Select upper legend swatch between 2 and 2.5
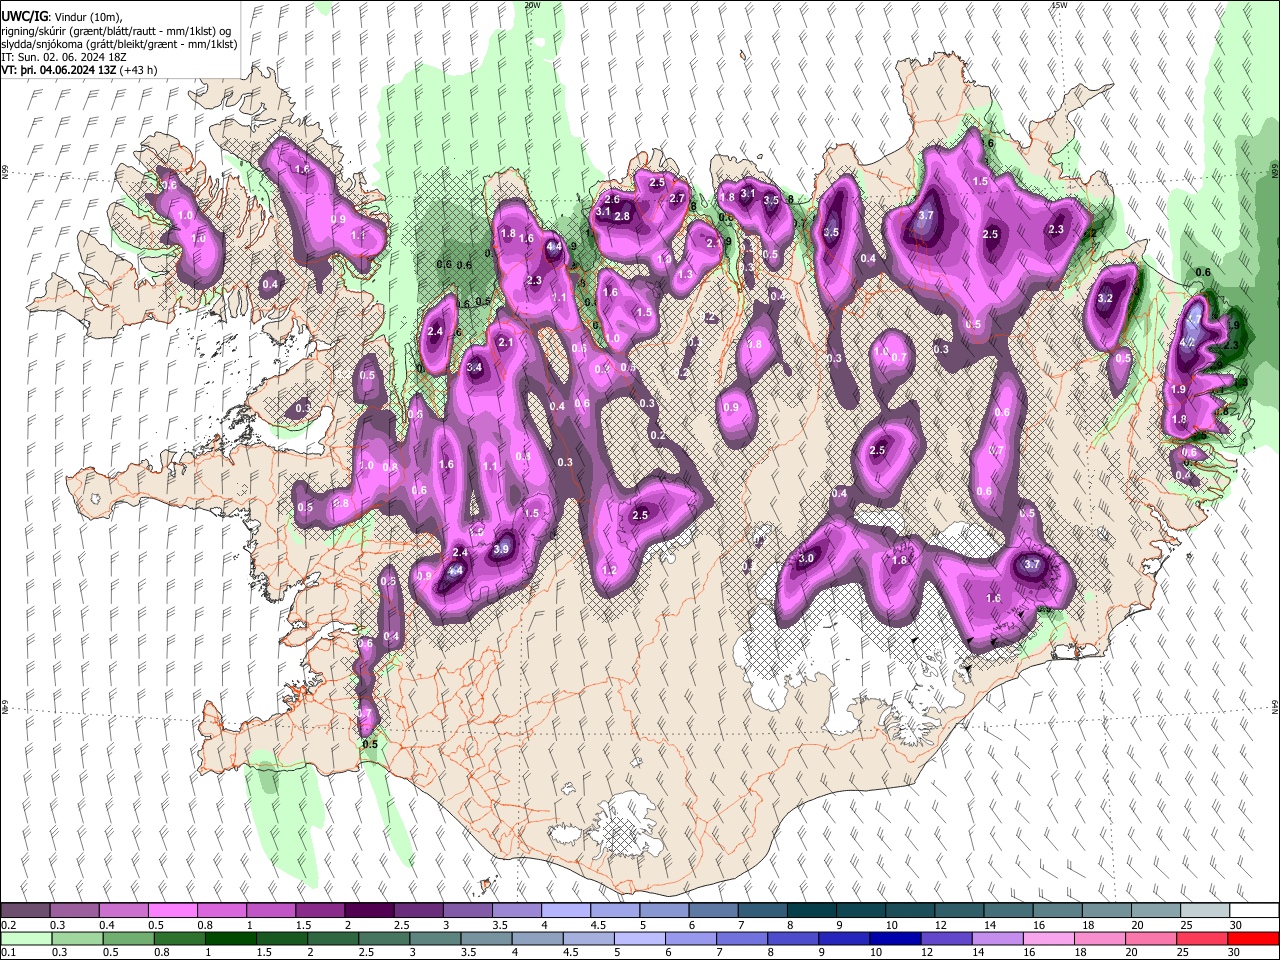 (x=369, y=910)
